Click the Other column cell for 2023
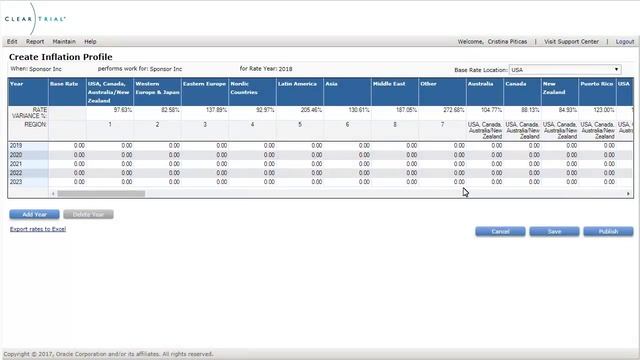This screenshot has height=360, width=640. [x=442, y=182]
